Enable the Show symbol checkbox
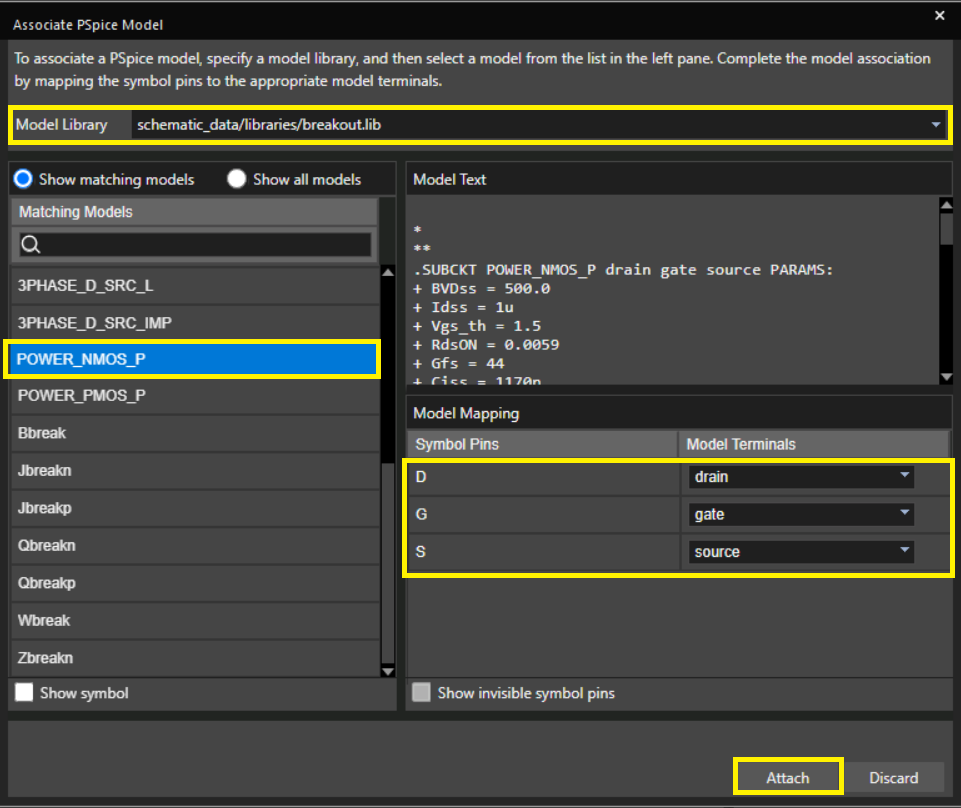 (24, 693)
